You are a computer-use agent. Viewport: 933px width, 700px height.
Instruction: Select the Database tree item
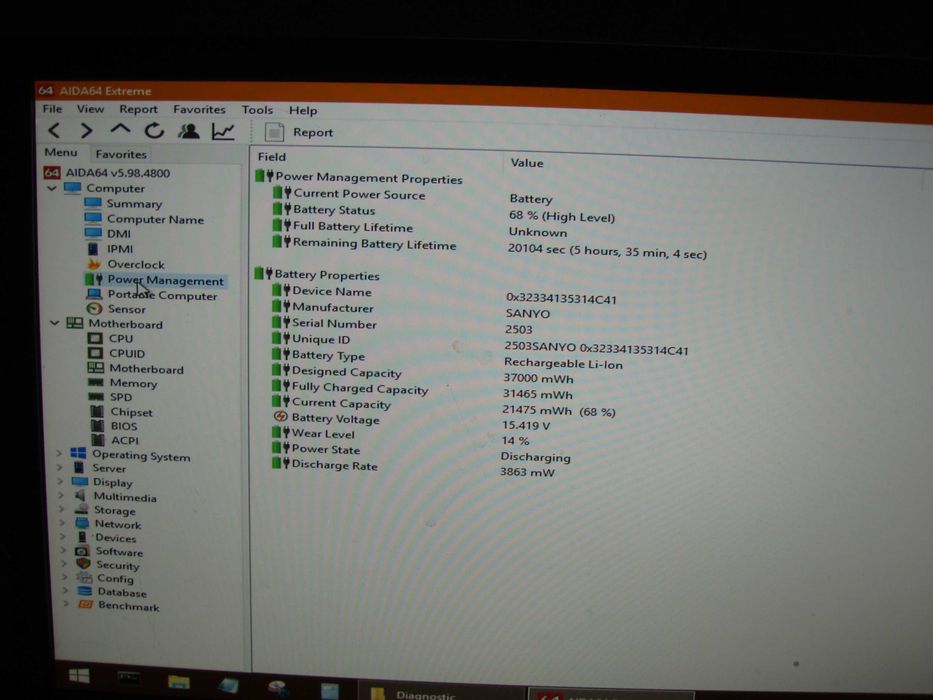point(112,592)
